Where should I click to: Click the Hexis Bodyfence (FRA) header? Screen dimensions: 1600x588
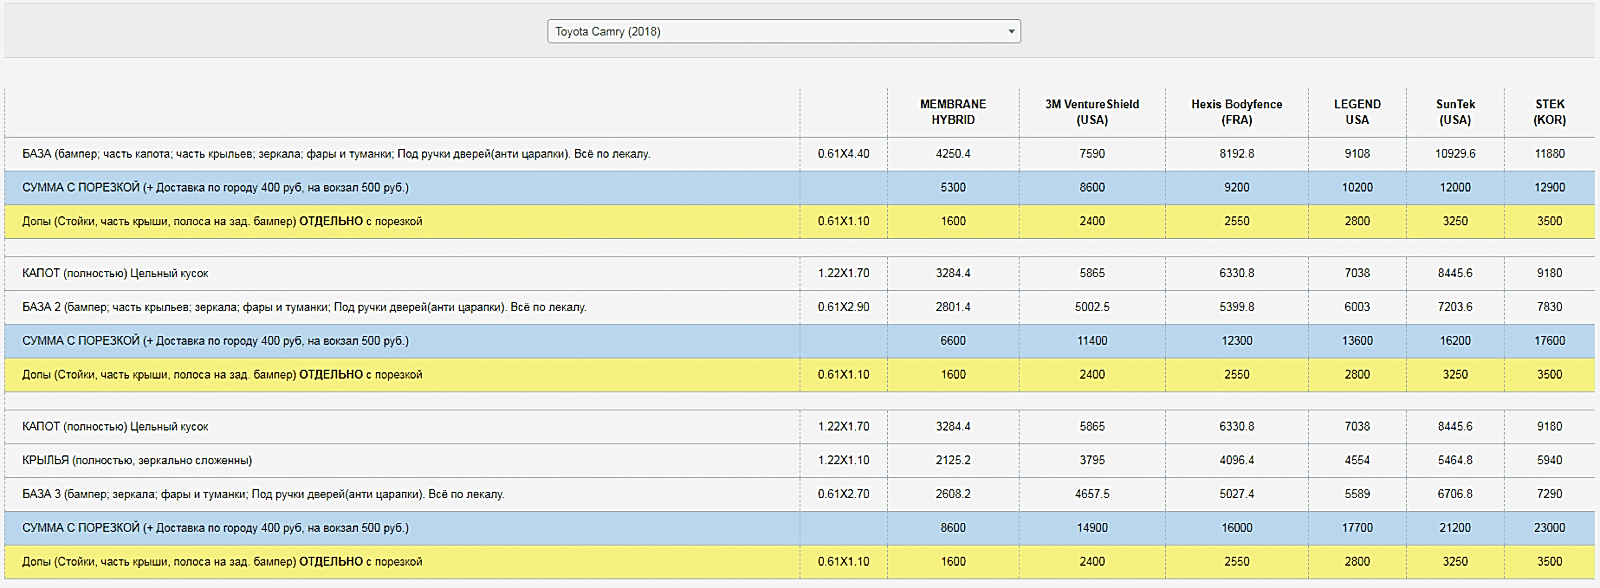point(1237,112)
